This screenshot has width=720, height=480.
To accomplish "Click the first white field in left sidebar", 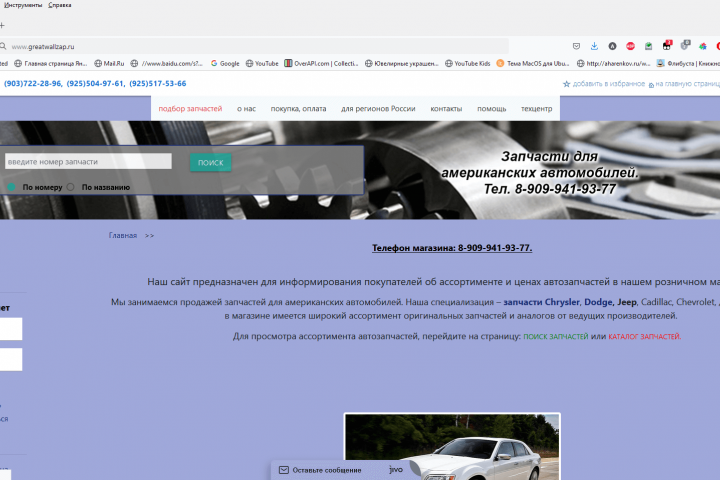I will pyautogui.click(x=11, y=329).
